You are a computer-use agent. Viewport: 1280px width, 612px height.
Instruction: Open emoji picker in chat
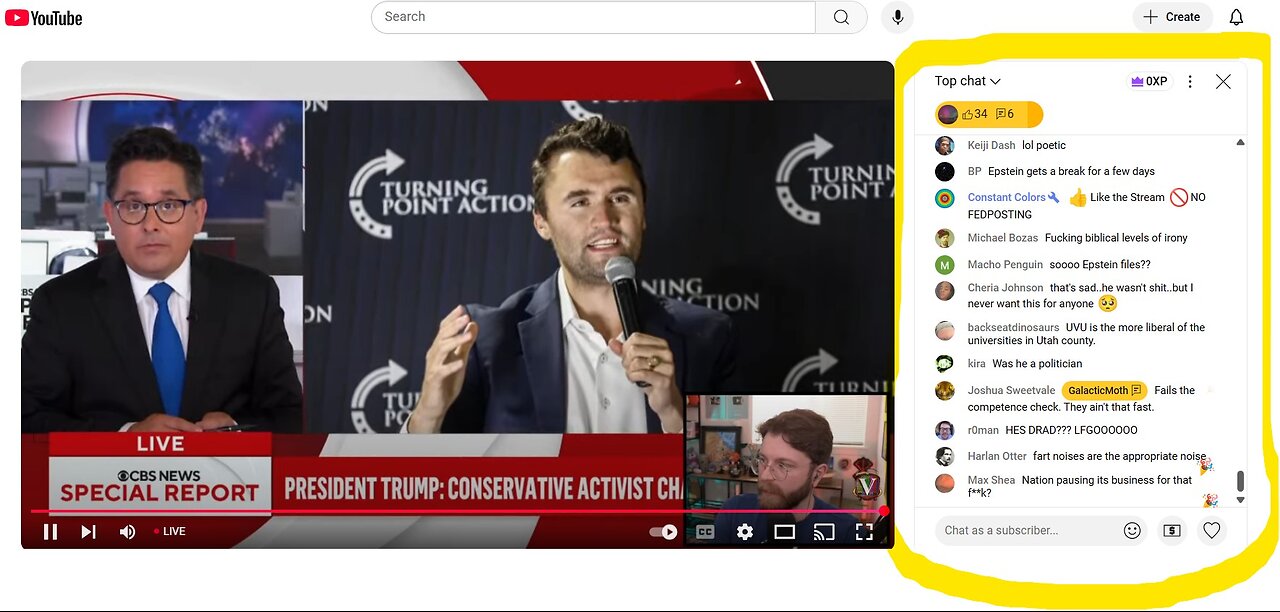coord(1132,530)
